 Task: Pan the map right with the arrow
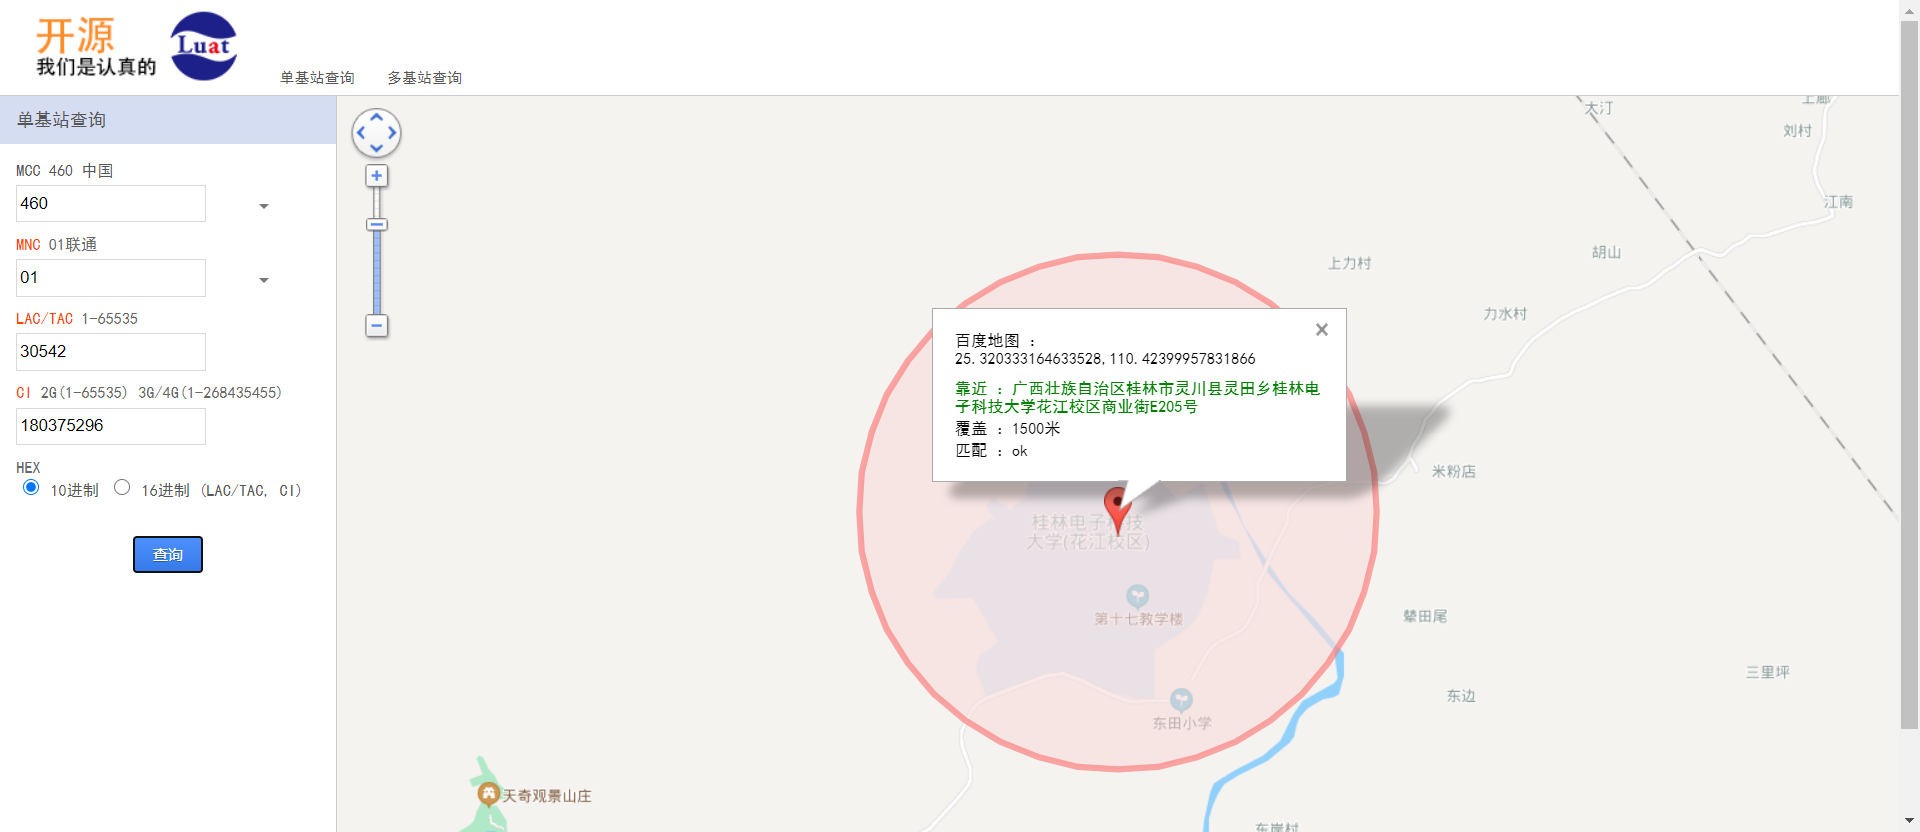(392, 133)
